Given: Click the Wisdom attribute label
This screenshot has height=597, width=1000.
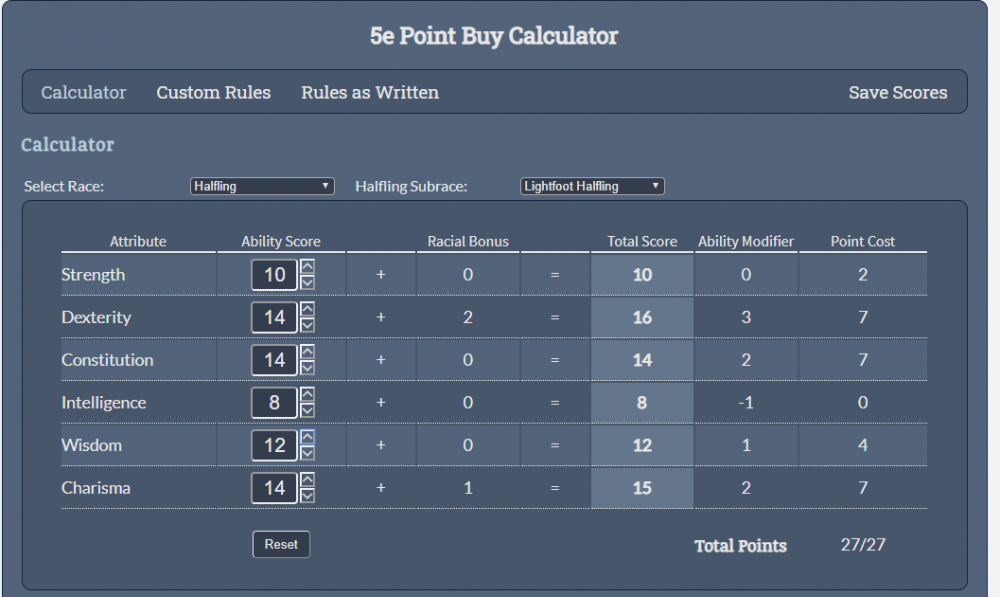Looking at the screenshot, I should tap(92, 445).
